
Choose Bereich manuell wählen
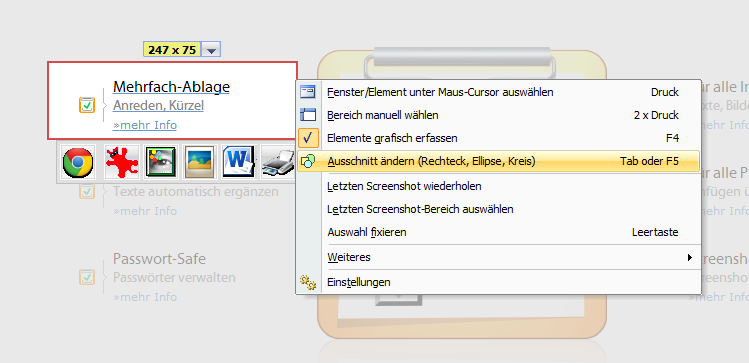498,115
